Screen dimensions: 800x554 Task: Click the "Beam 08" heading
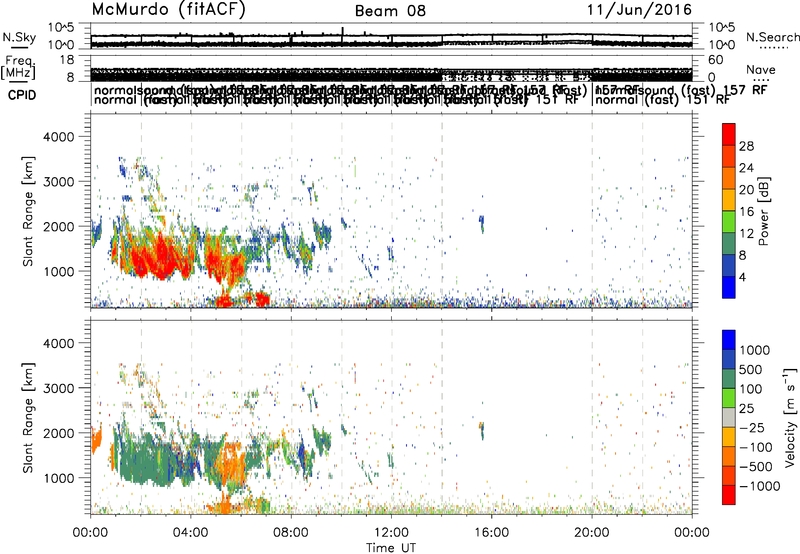coord(390,11)
